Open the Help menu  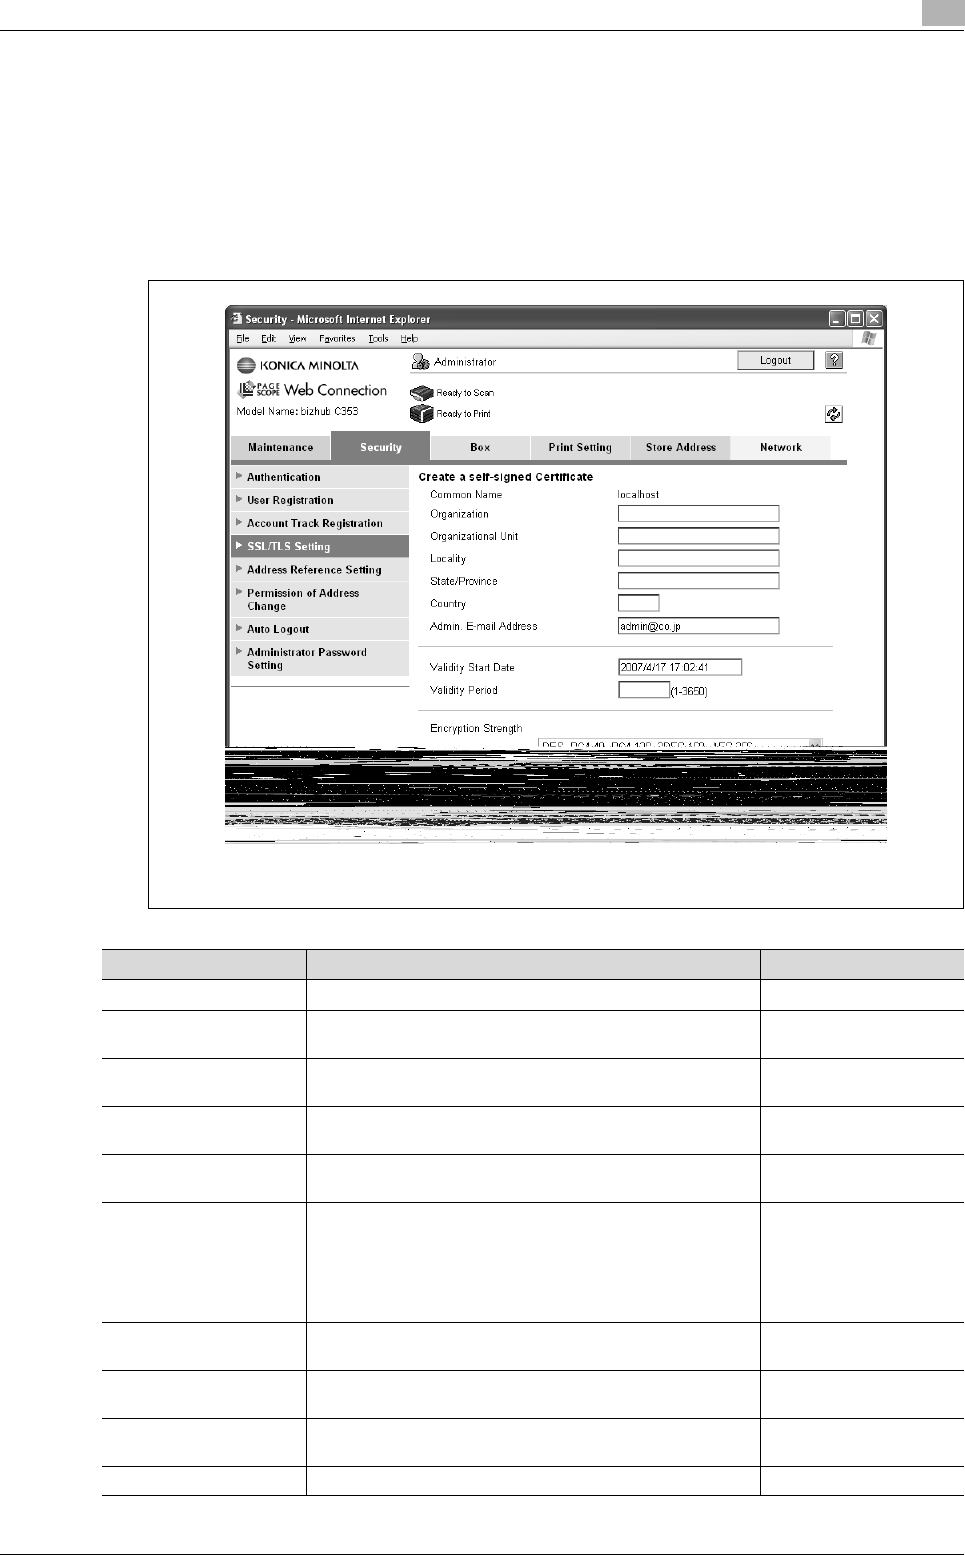pos(409,339)
